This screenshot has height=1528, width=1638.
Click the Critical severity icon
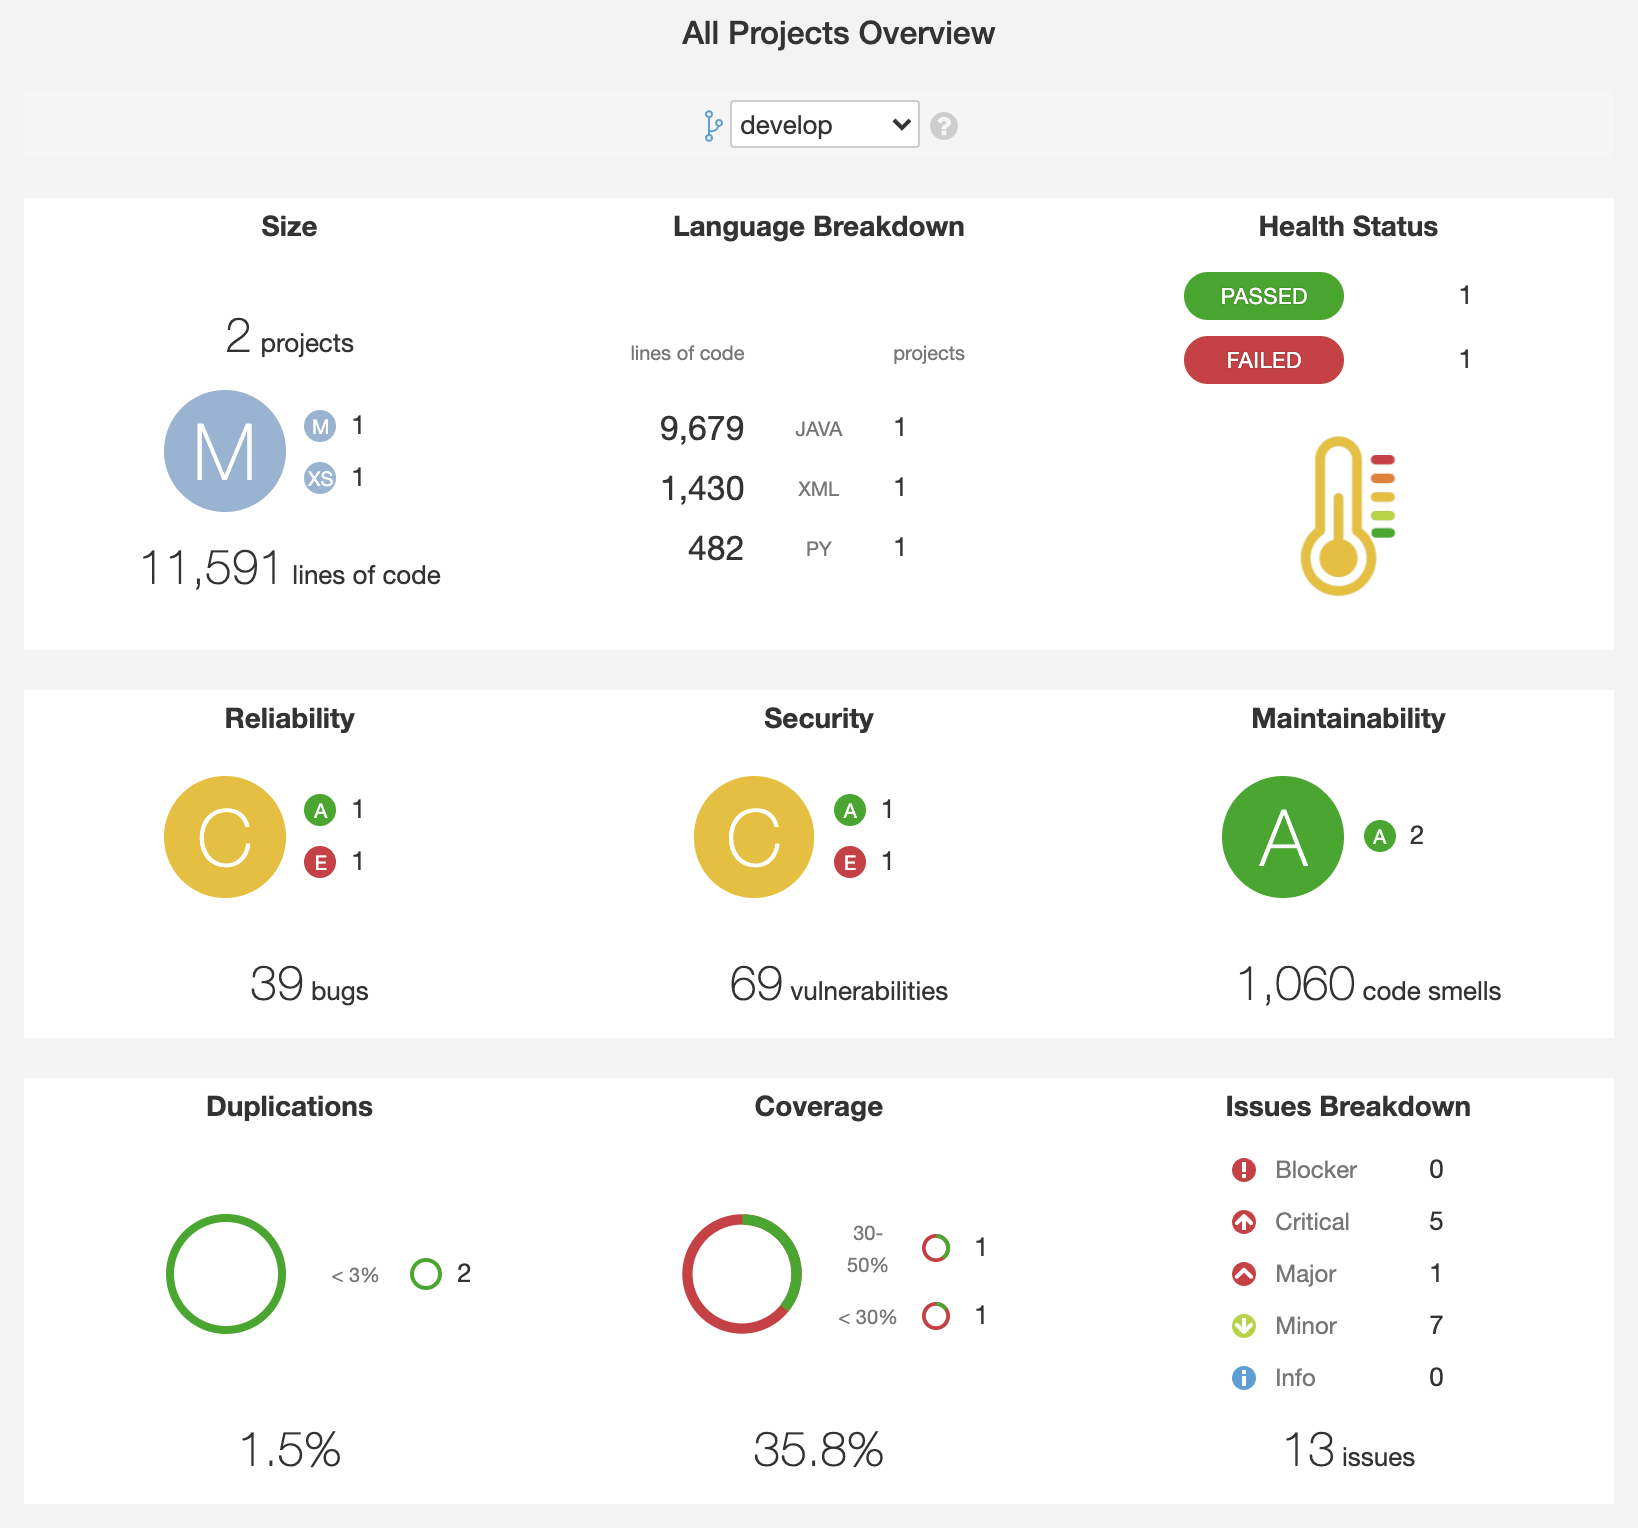(x=1244, y=1222)
